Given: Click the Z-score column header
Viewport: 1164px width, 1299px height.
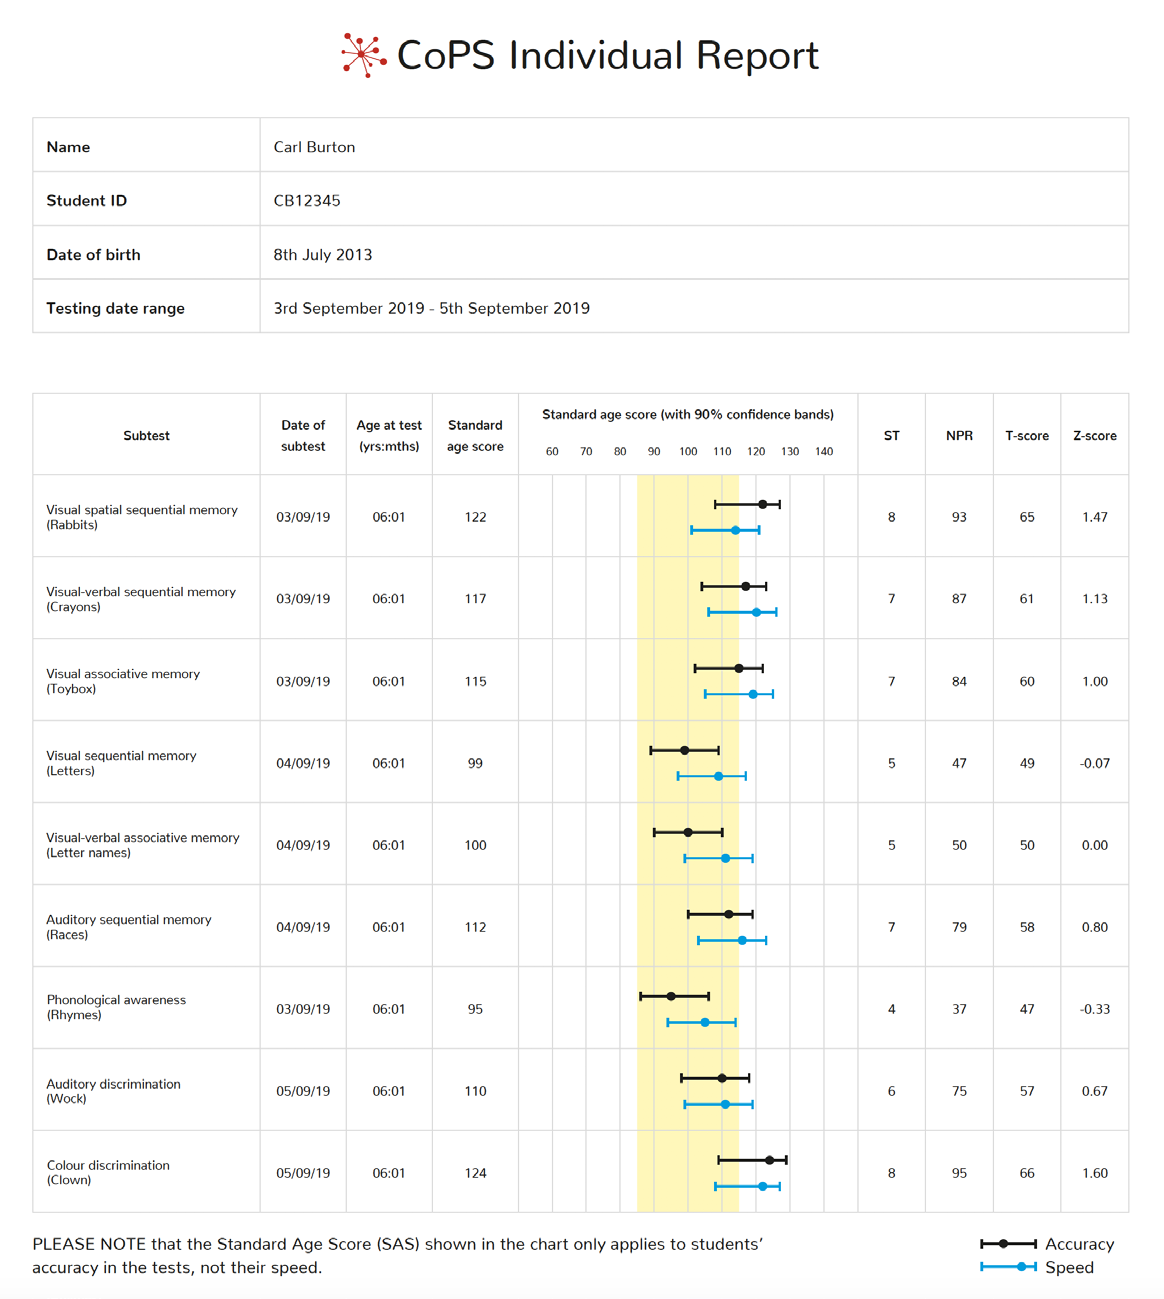Looking at the screenshot, I should [x=1095, y=435].
